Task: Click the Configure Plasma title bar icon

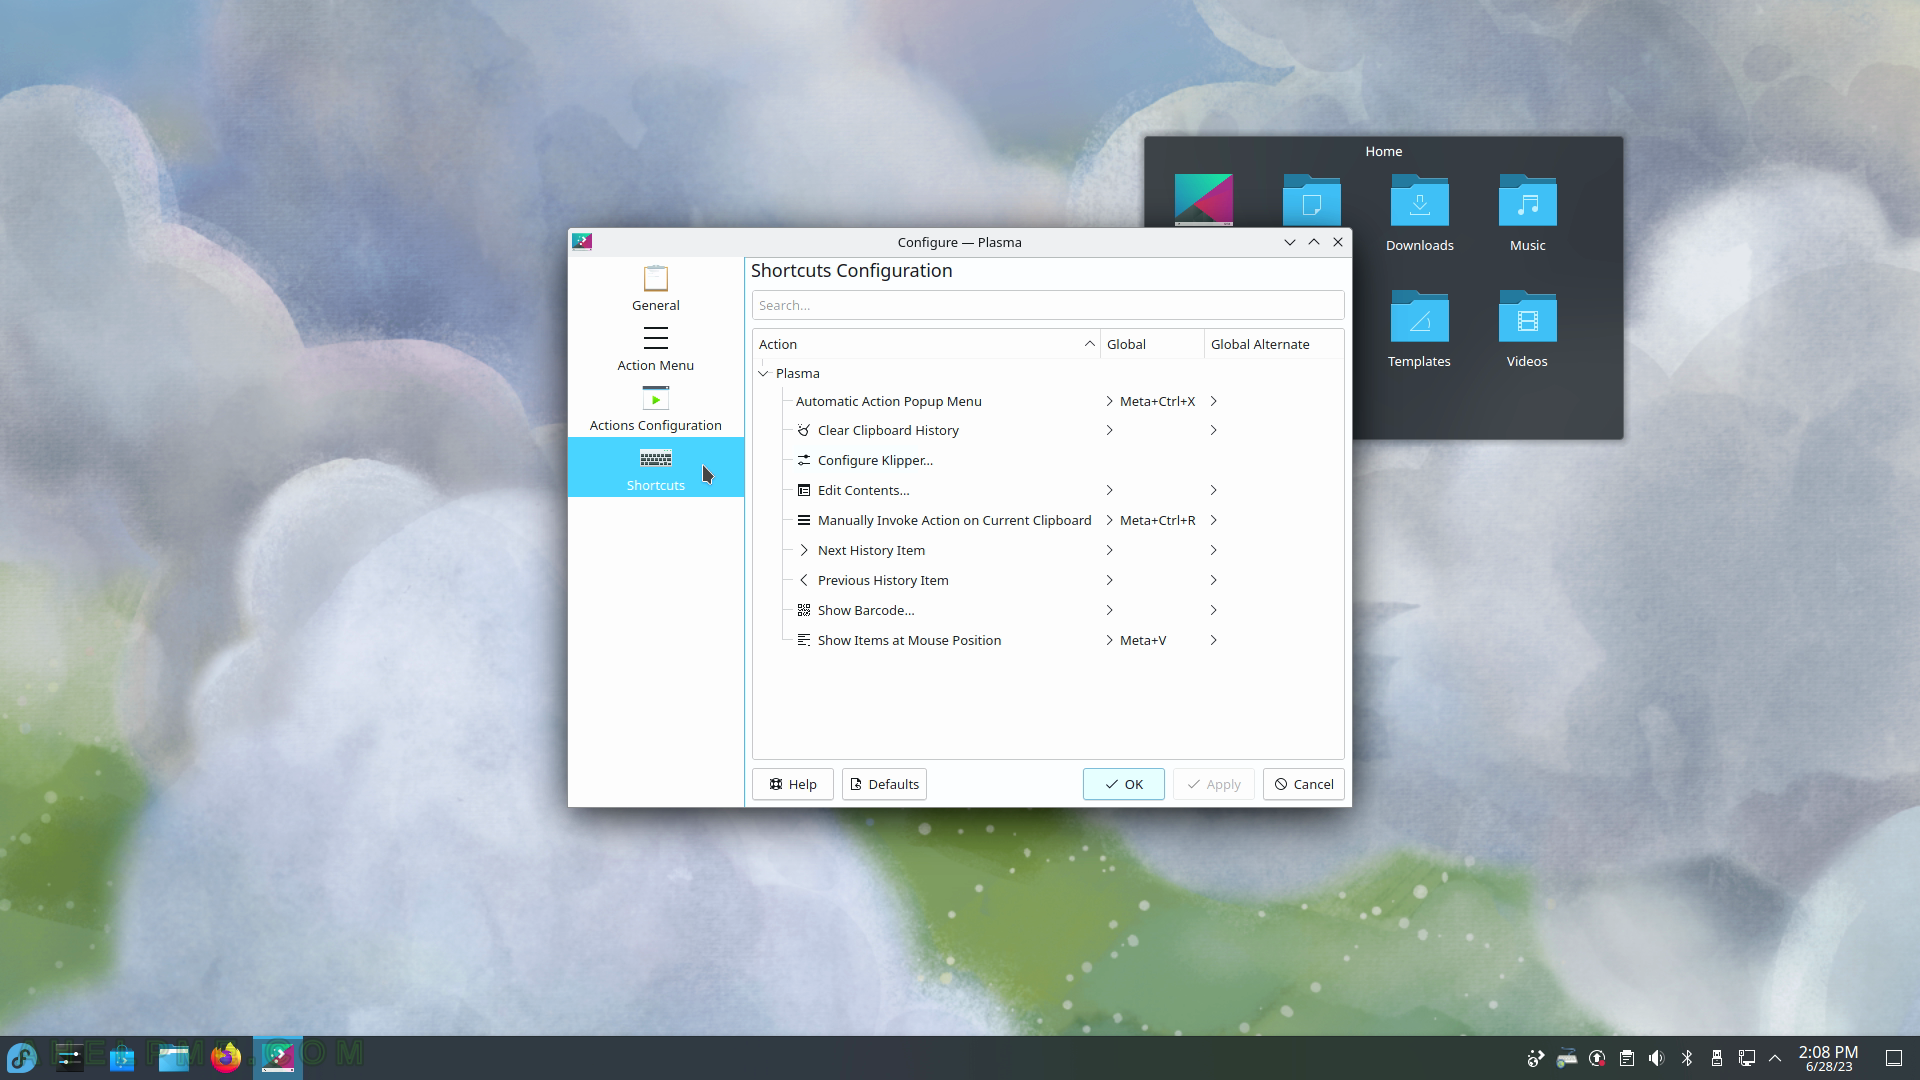Action: [x=582, y=241]
